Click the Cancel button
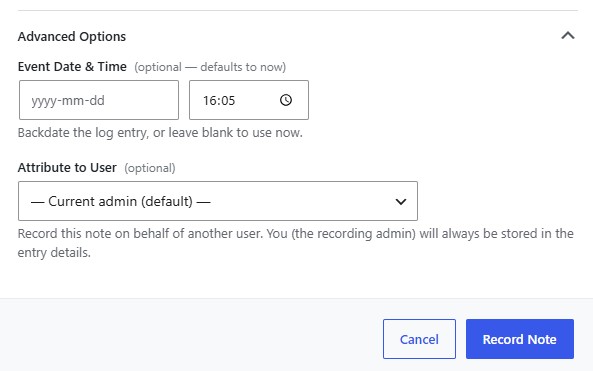The width and height of the screenshot is (593, 371). pyautogui.click(x=419, y=339)
